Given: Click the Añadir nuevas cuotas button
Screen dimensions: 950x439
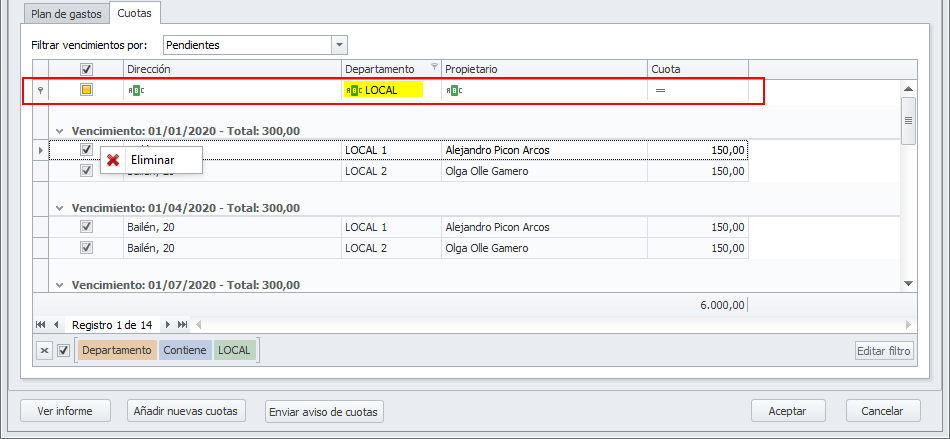Looking at the screenshot, I should pos(186,411).
